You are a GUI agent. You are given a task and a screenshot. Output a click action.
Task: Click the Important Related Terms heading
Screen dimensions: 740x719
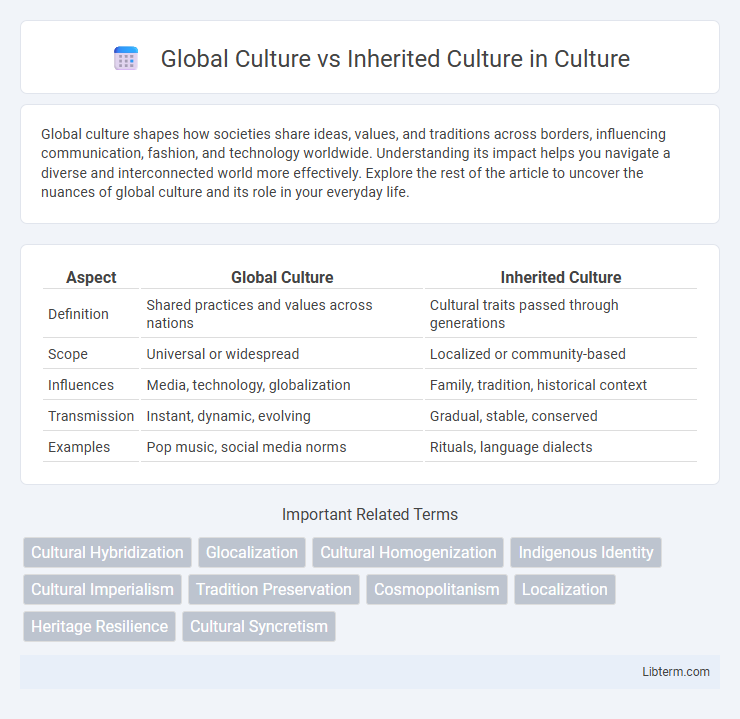370,514
